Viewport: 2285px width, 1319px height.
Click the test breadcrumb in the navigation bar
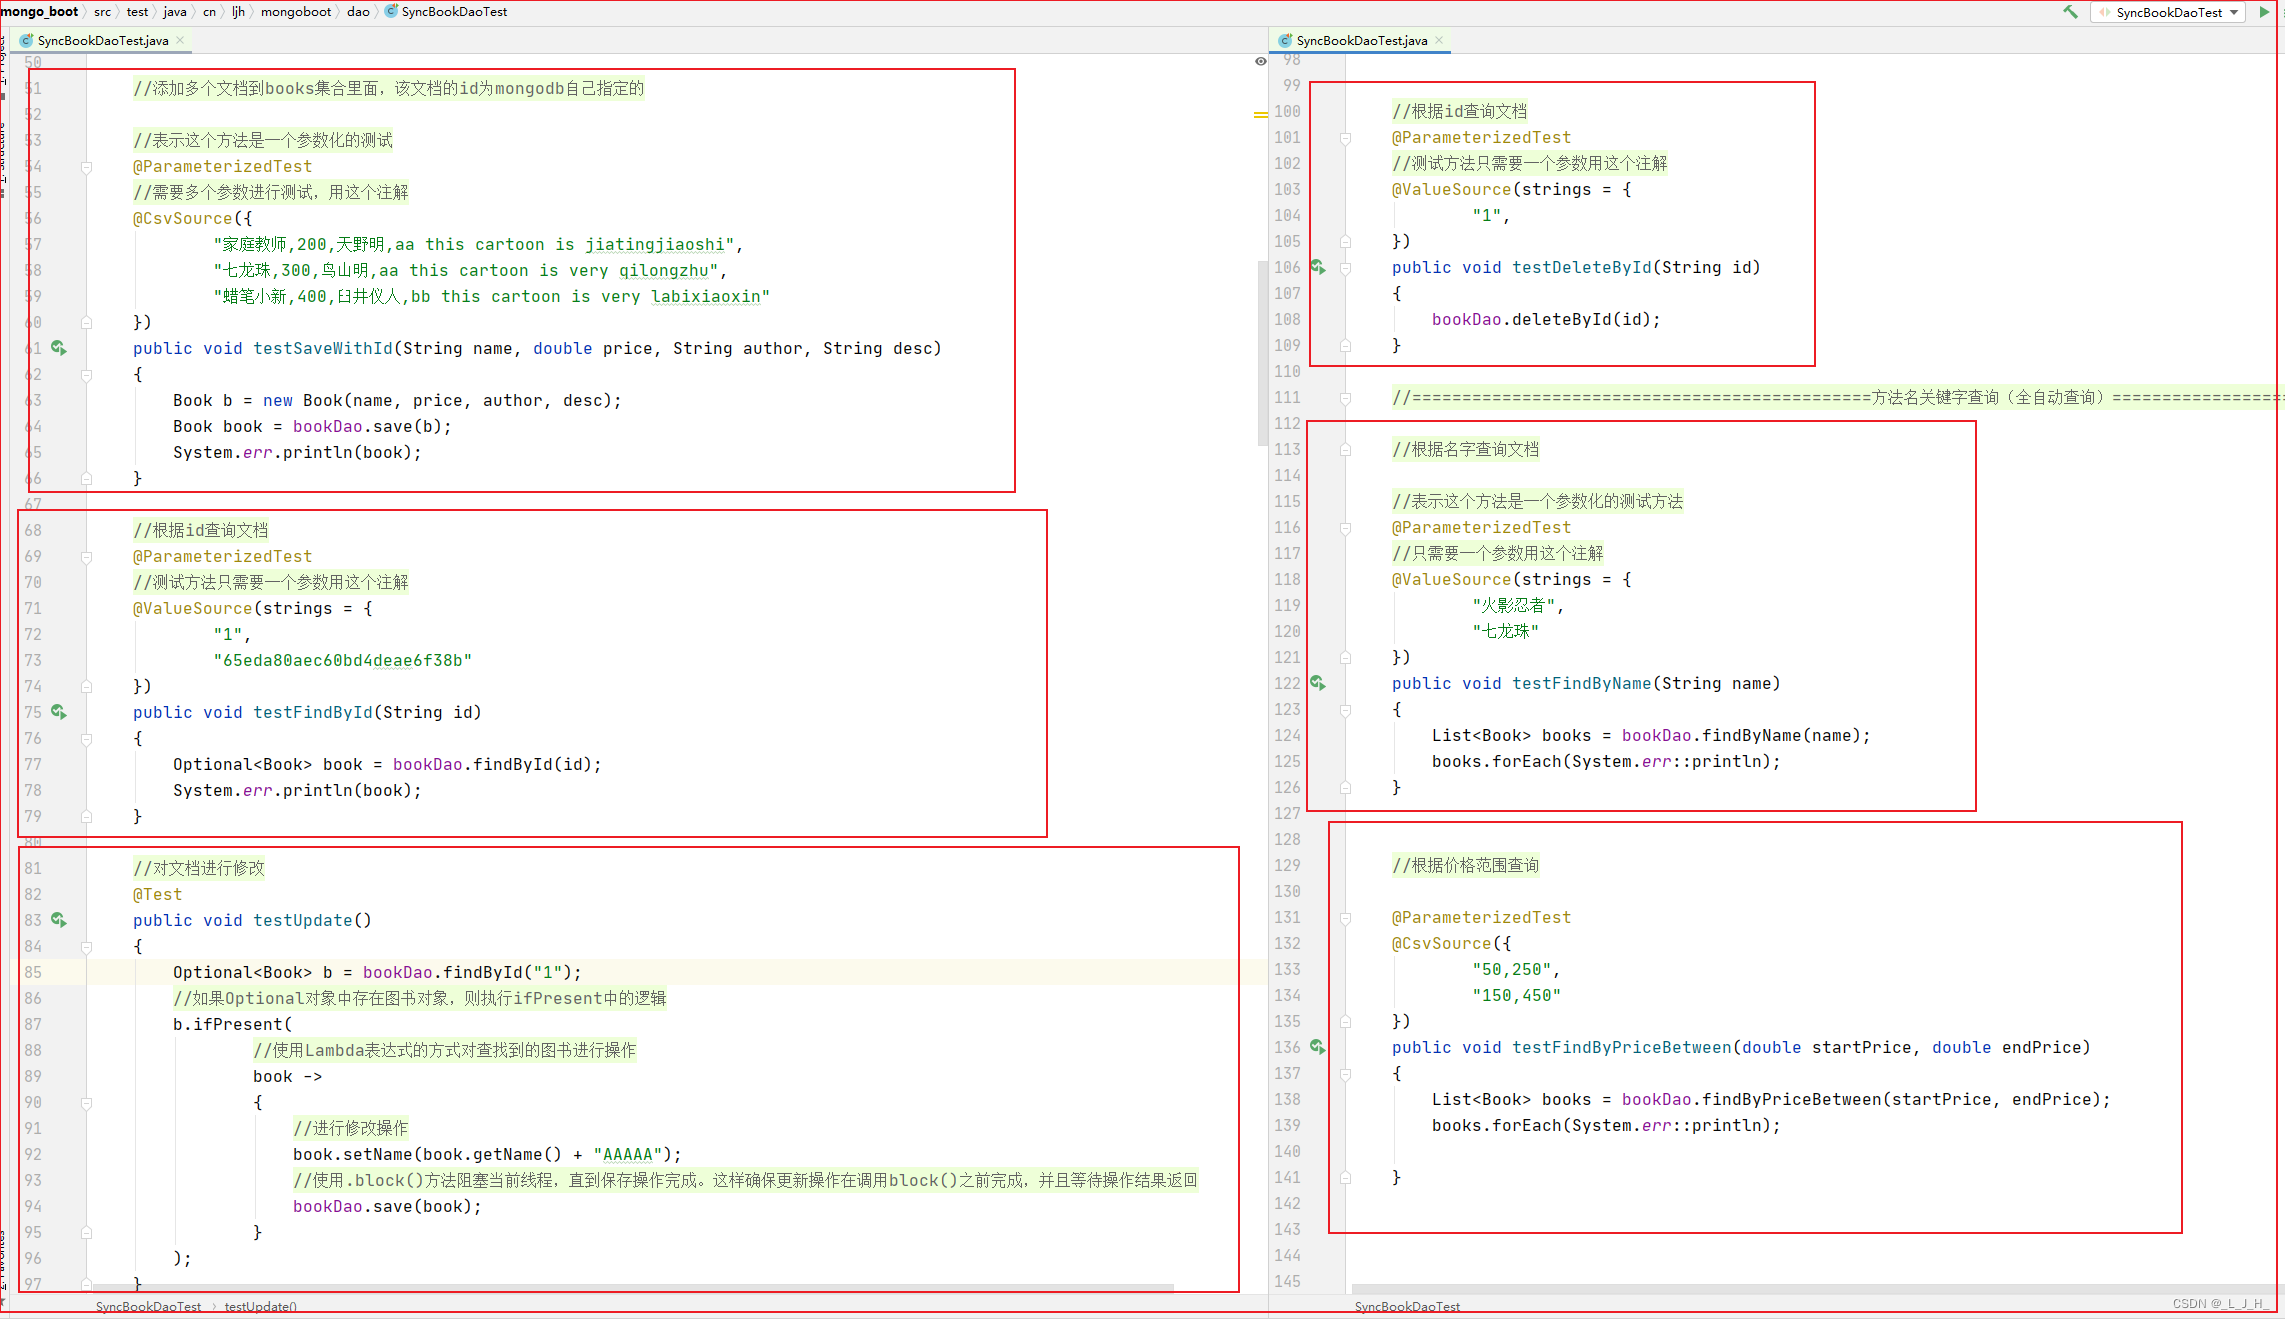click(x=137, y=12)
